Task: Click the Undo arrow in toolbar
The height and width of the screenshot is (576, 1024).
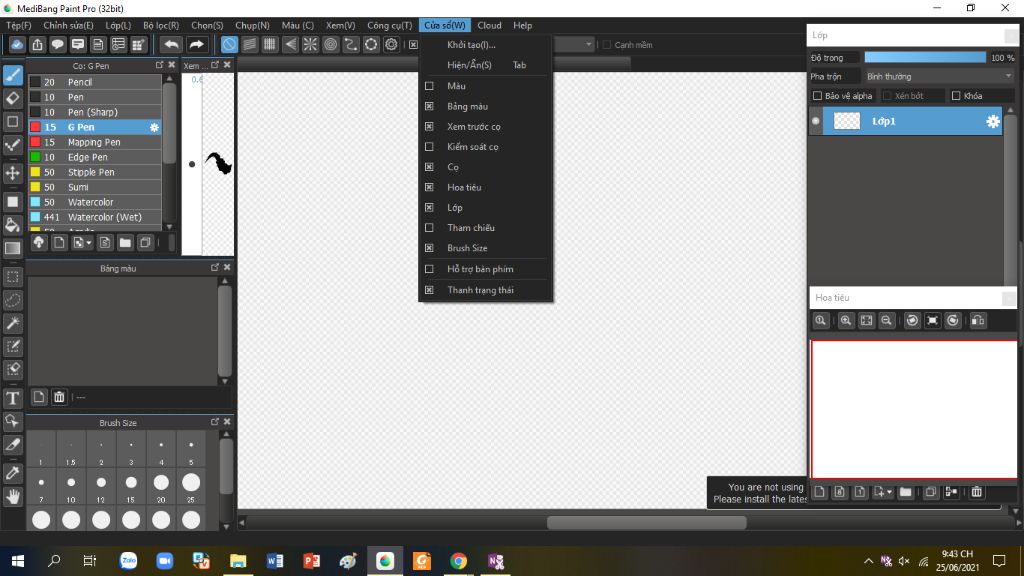Action: point(171,44)
